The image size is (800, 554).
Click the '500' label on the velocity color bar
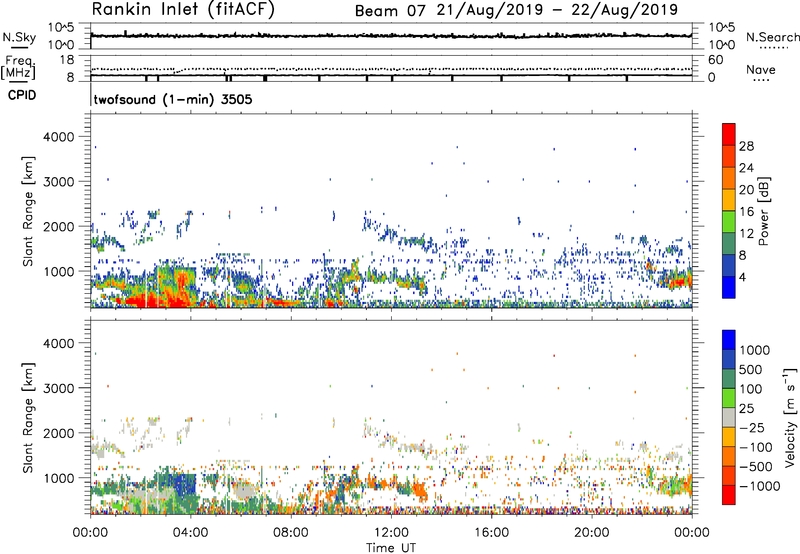pos(753,369)
